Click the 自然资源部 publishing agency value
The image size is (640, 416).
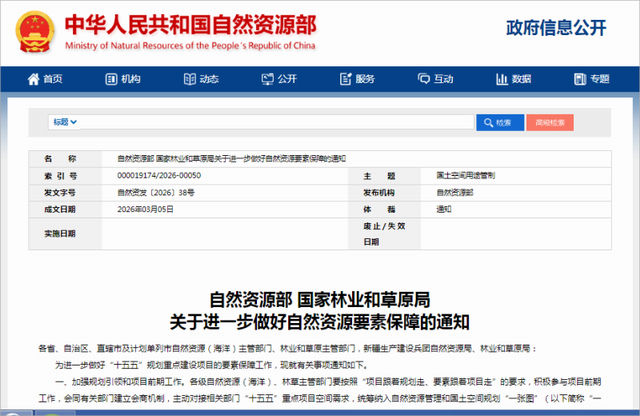coord(455,193)
